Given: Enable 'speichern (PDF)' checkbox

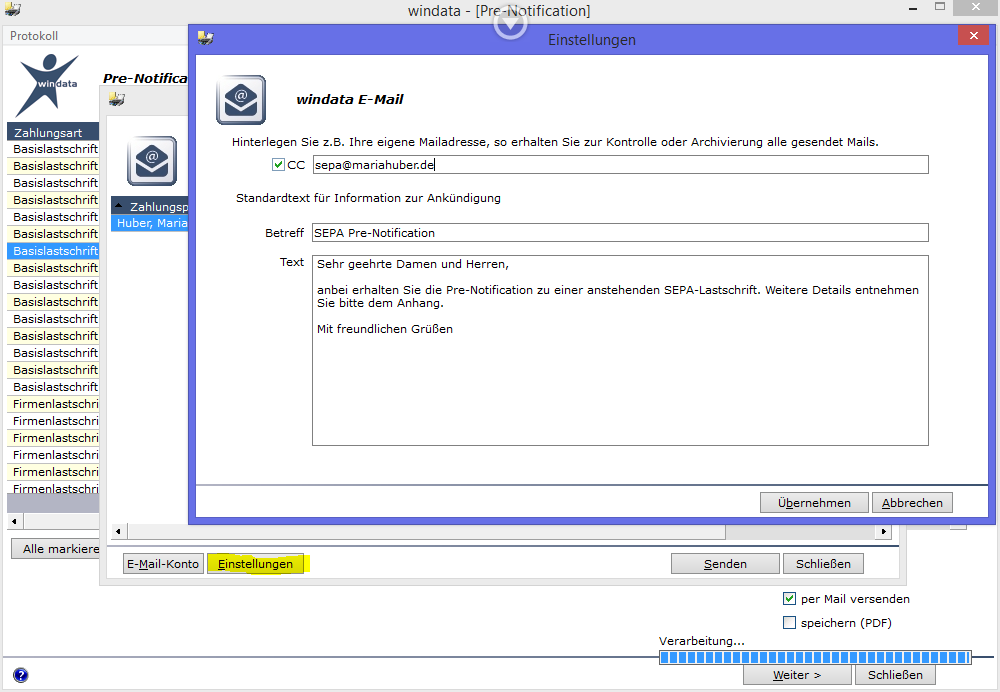Looking at the screenshot, I should click(789, 622).
